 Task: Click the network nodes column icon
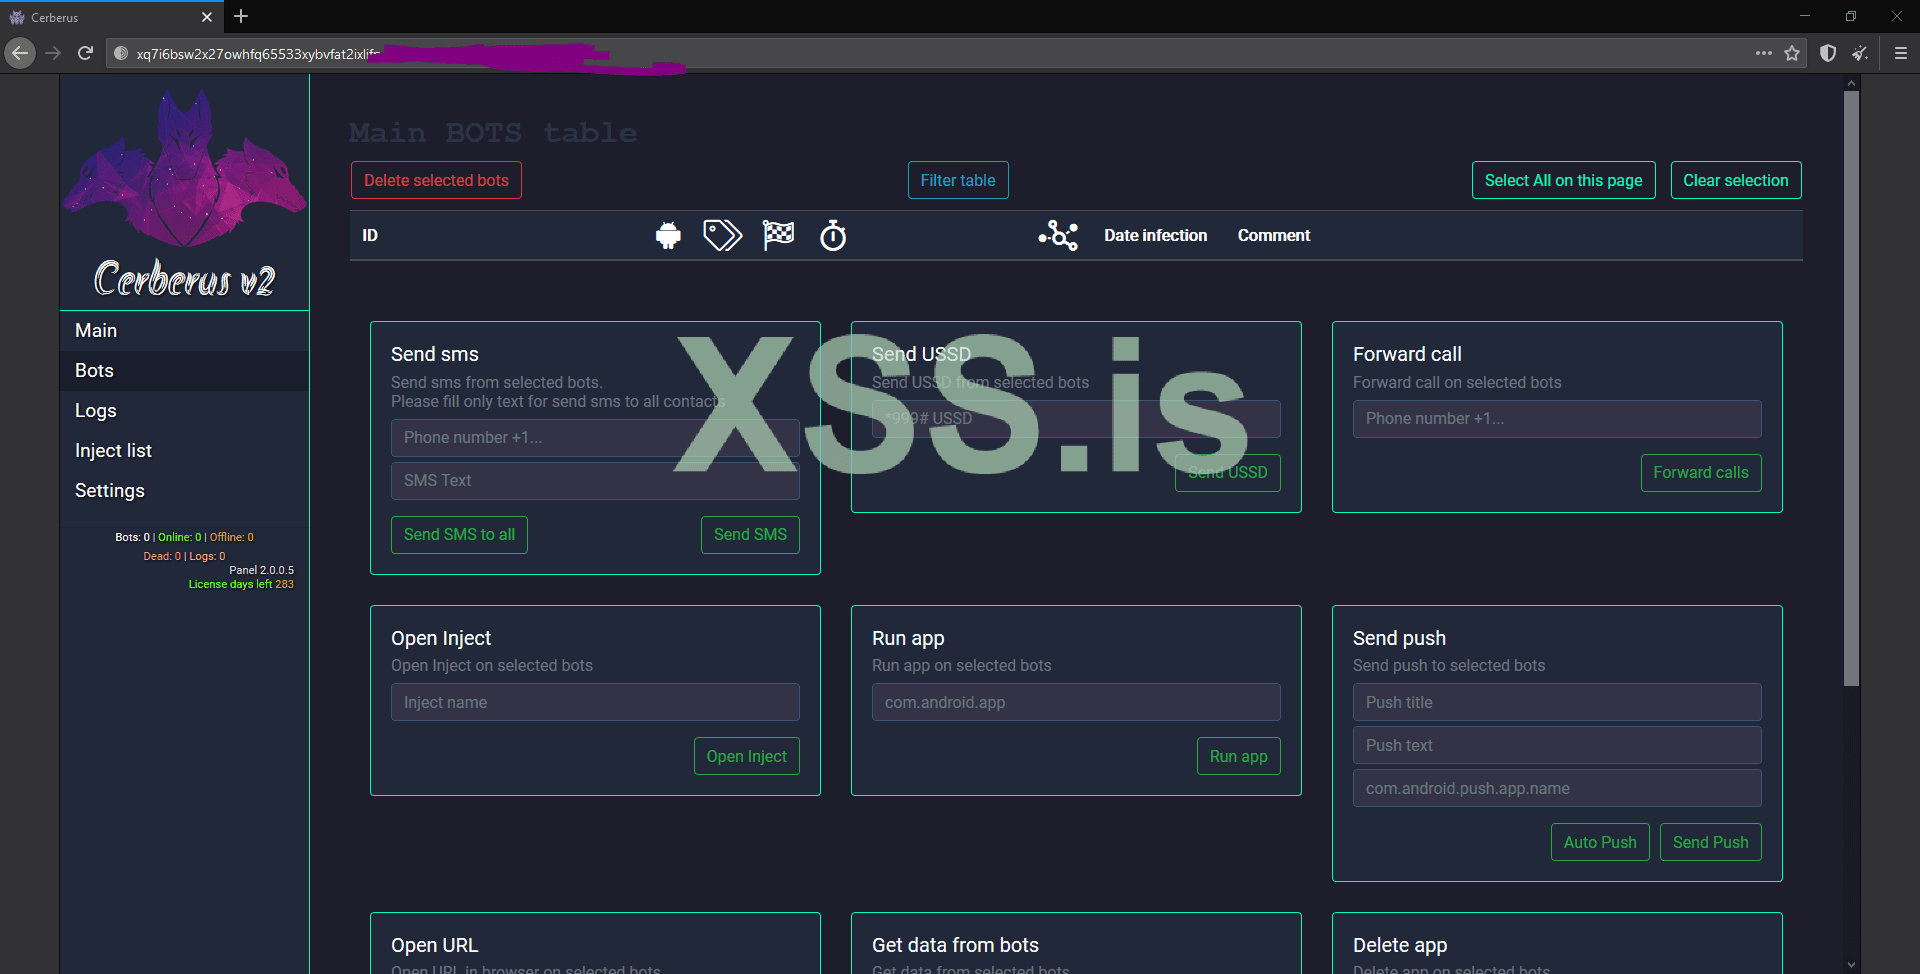tap(1058, 236)
